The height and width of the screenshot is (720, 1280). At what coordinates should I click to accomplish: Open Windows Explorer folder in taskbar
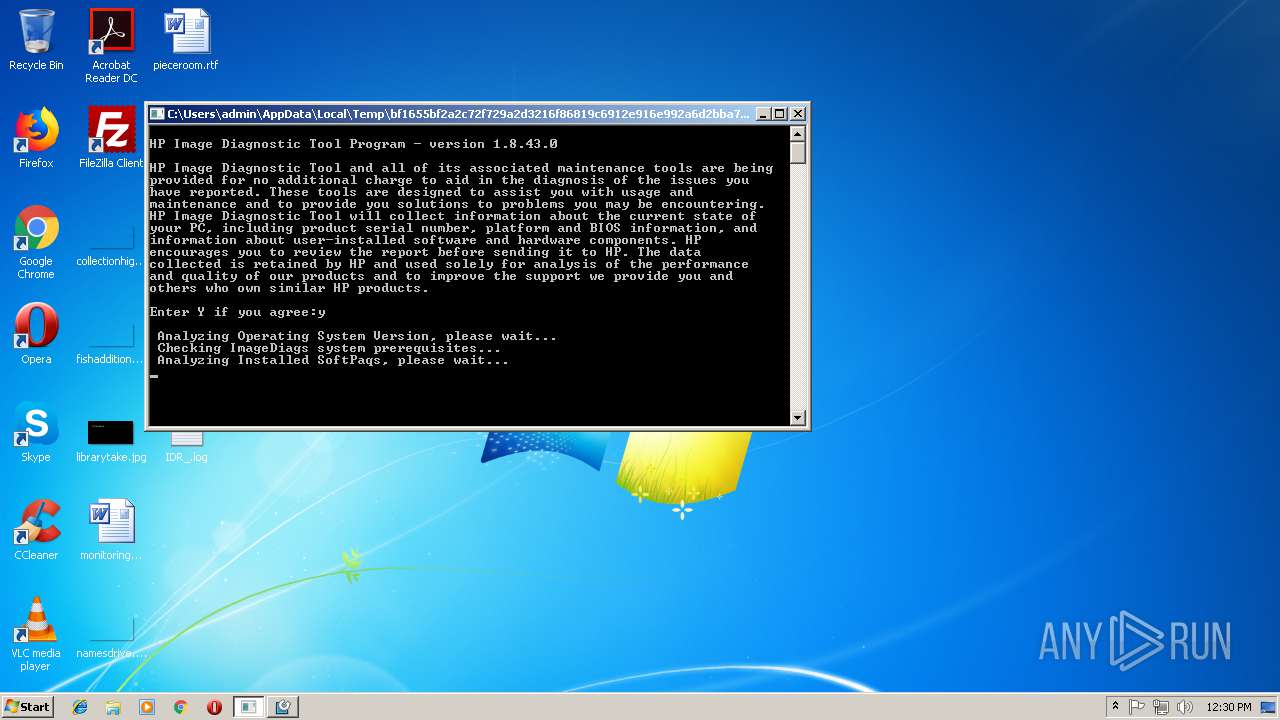(113, 707)
